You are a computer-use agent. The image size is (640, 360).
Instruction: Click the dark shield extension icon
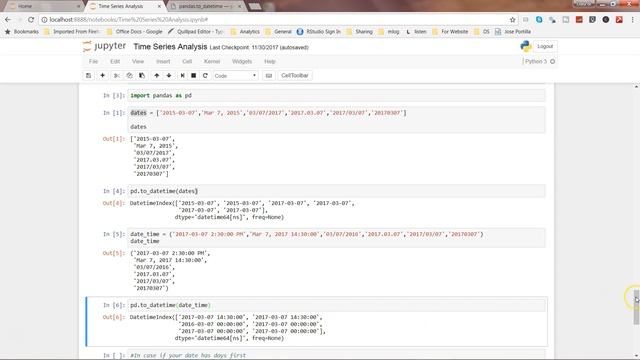592,20
